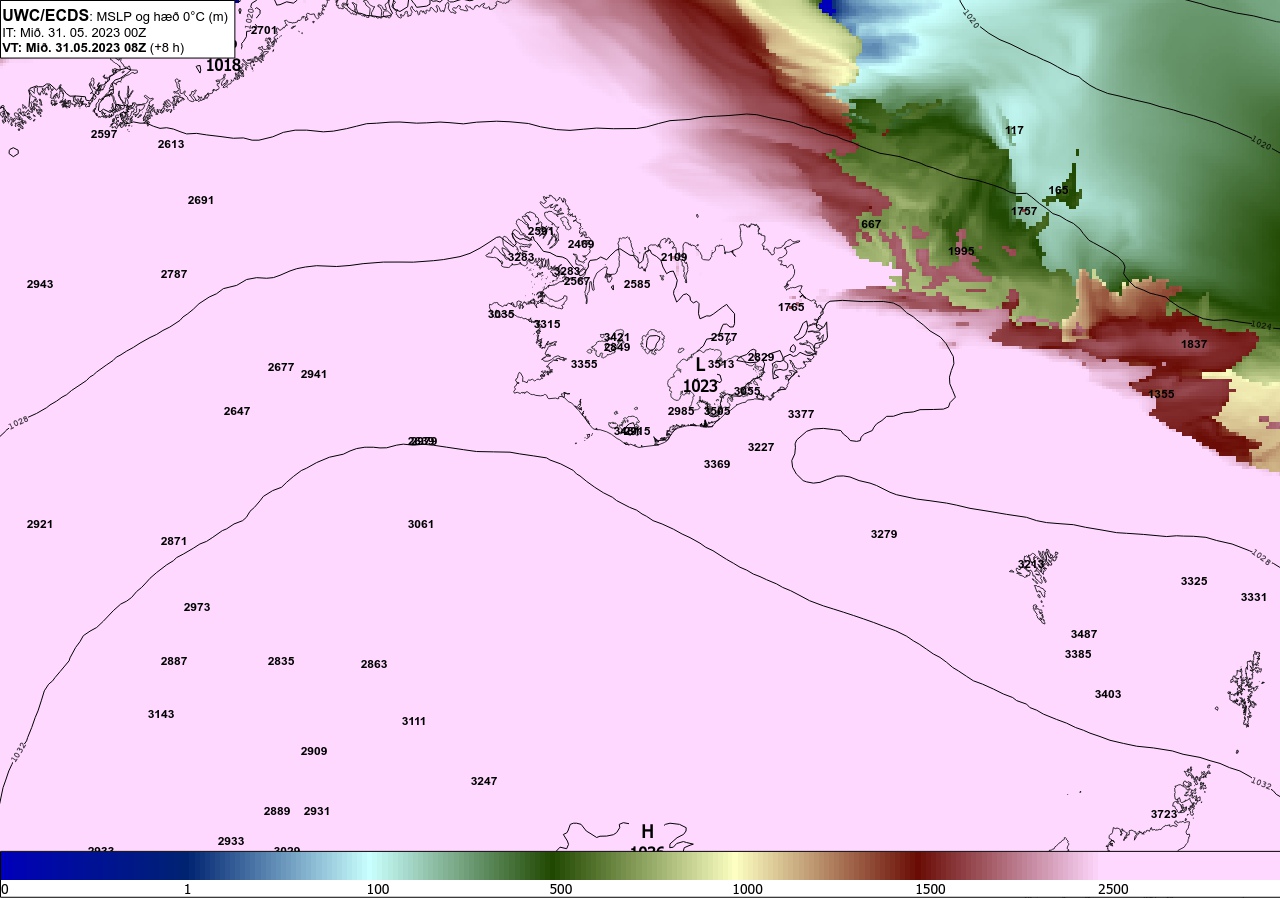Click the 2943 value near left edge
The width and height of the screenshot is (1280, 898).
[40, 284]
